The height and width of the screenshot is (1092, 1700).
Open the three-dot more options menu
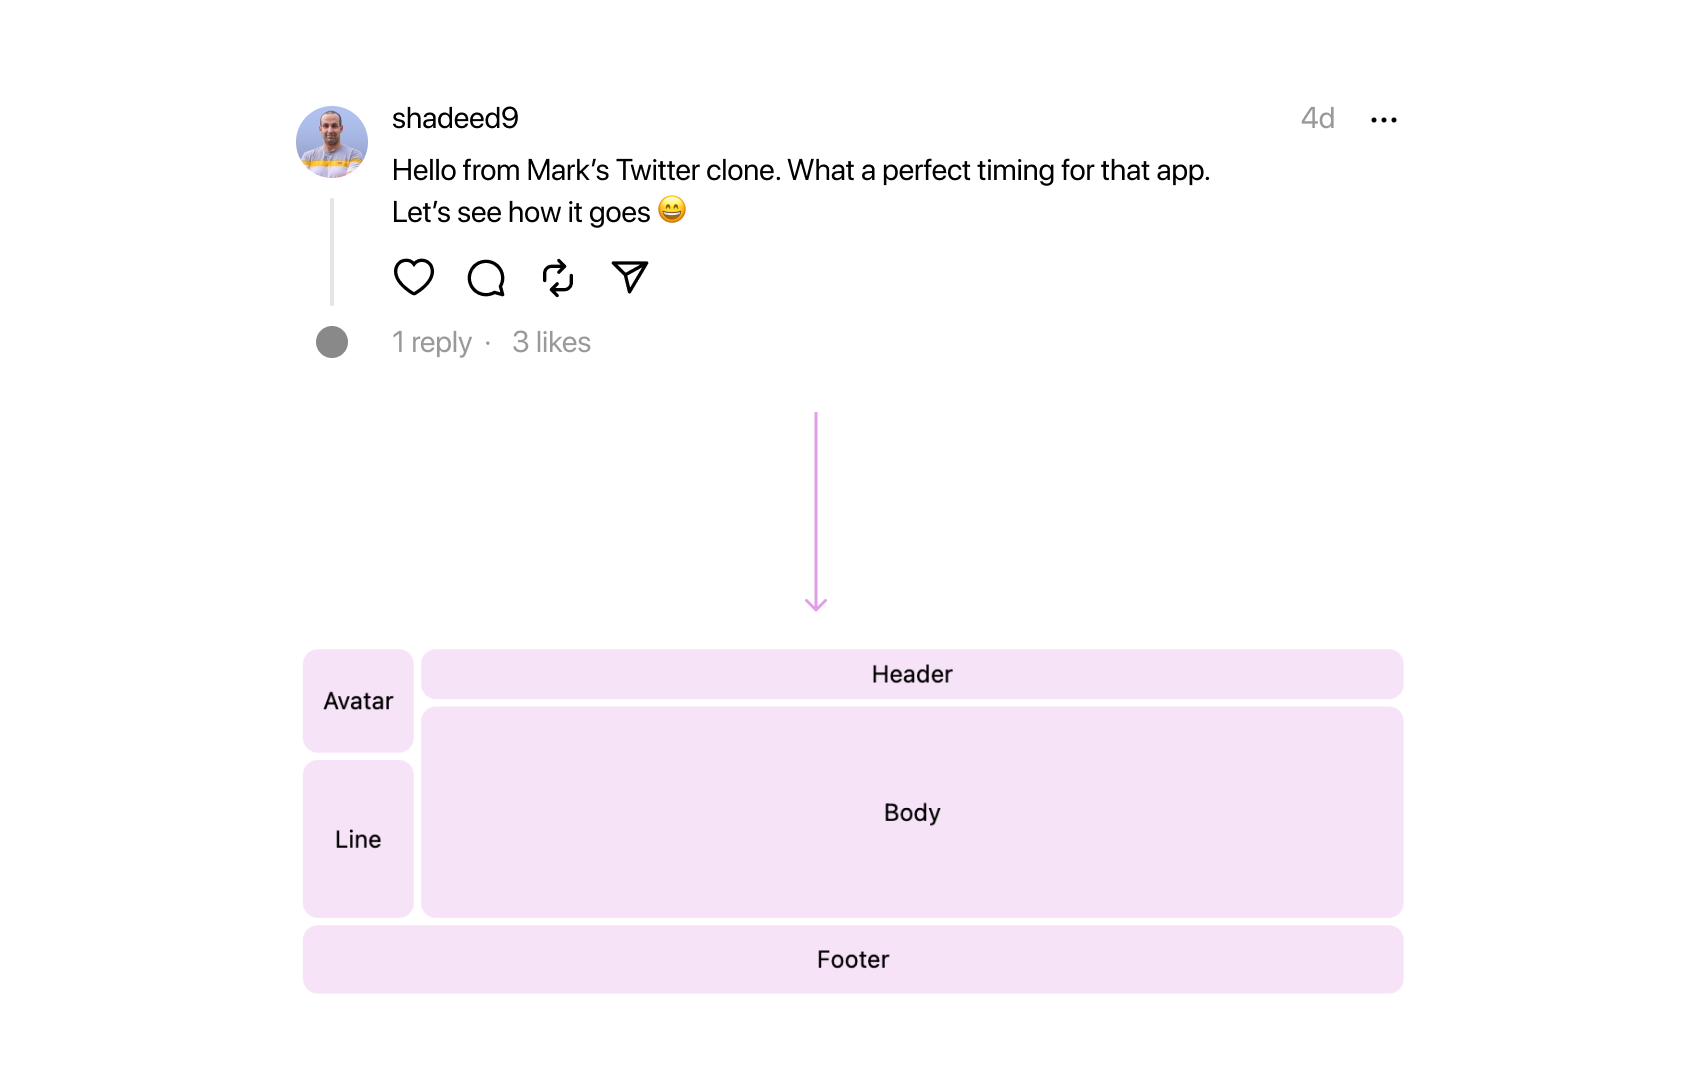[1384, 120]
